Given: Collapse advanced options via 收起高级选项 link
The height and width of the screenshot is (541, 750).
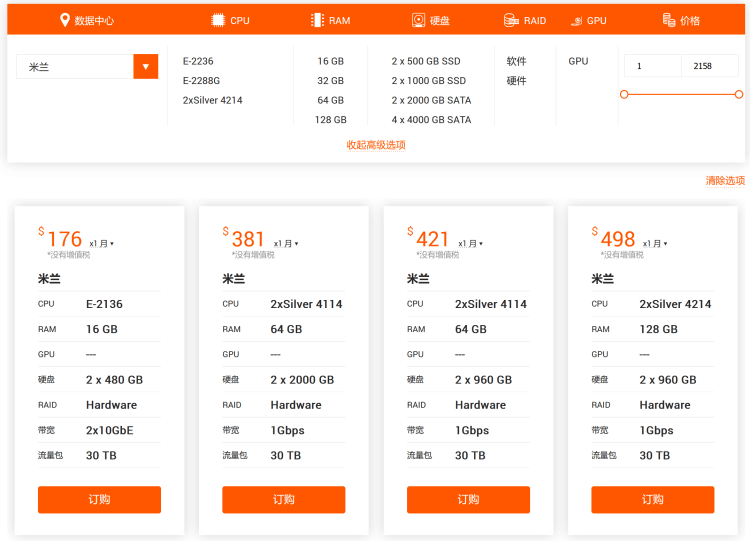Looking at the screenshot, I should [x=376, y=145].
